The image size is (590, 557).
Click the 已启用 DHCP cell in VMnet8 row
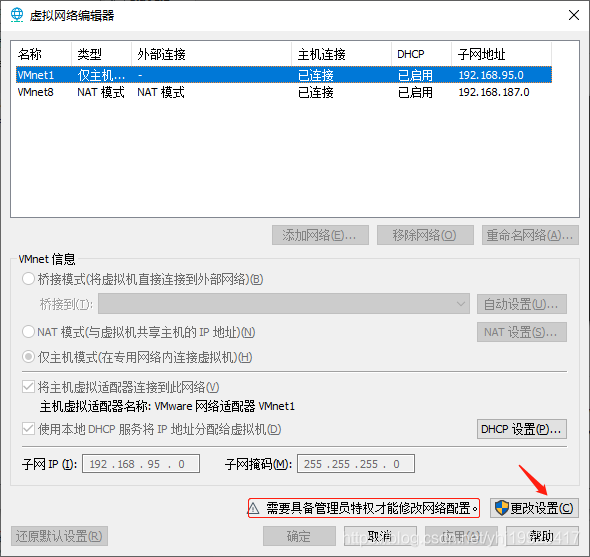415,92
